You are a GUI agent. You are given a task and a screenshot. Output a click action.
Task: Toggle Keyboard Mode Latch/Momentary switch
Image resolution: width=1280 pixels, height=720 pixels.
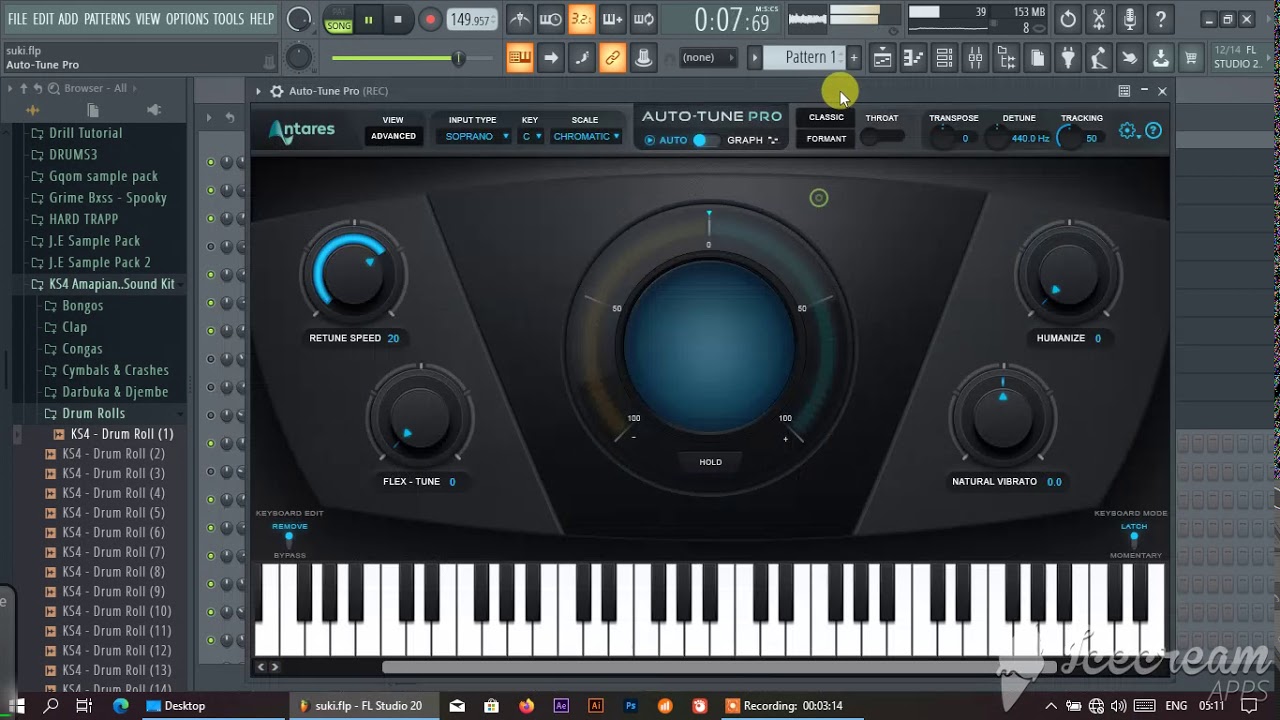[x=1134, y=541]
